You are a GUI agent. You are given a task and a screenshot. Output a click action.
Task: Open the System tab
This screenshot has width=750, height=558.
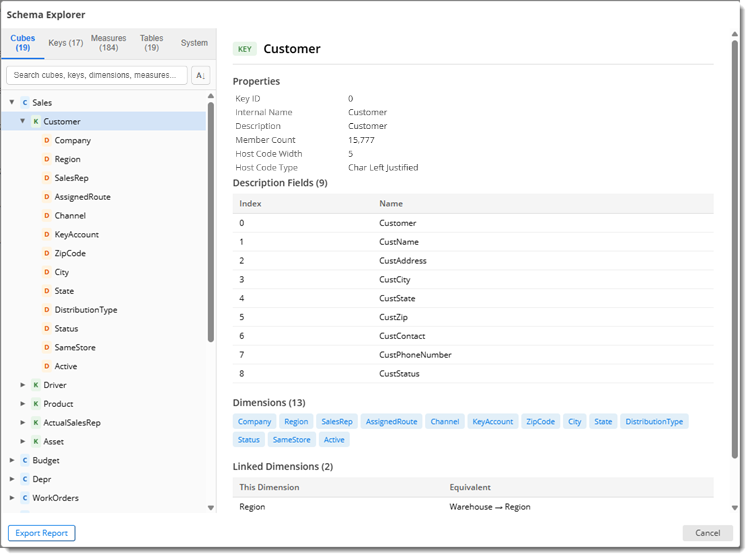(x=194, y=43)
